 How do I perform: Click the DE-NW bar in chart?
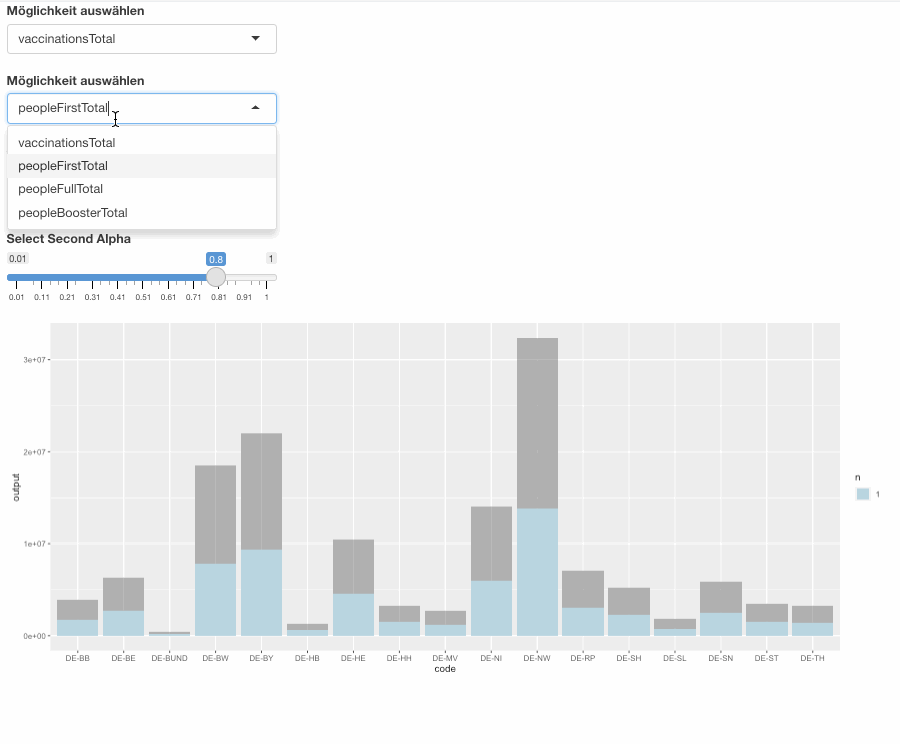tap(537, 487)
